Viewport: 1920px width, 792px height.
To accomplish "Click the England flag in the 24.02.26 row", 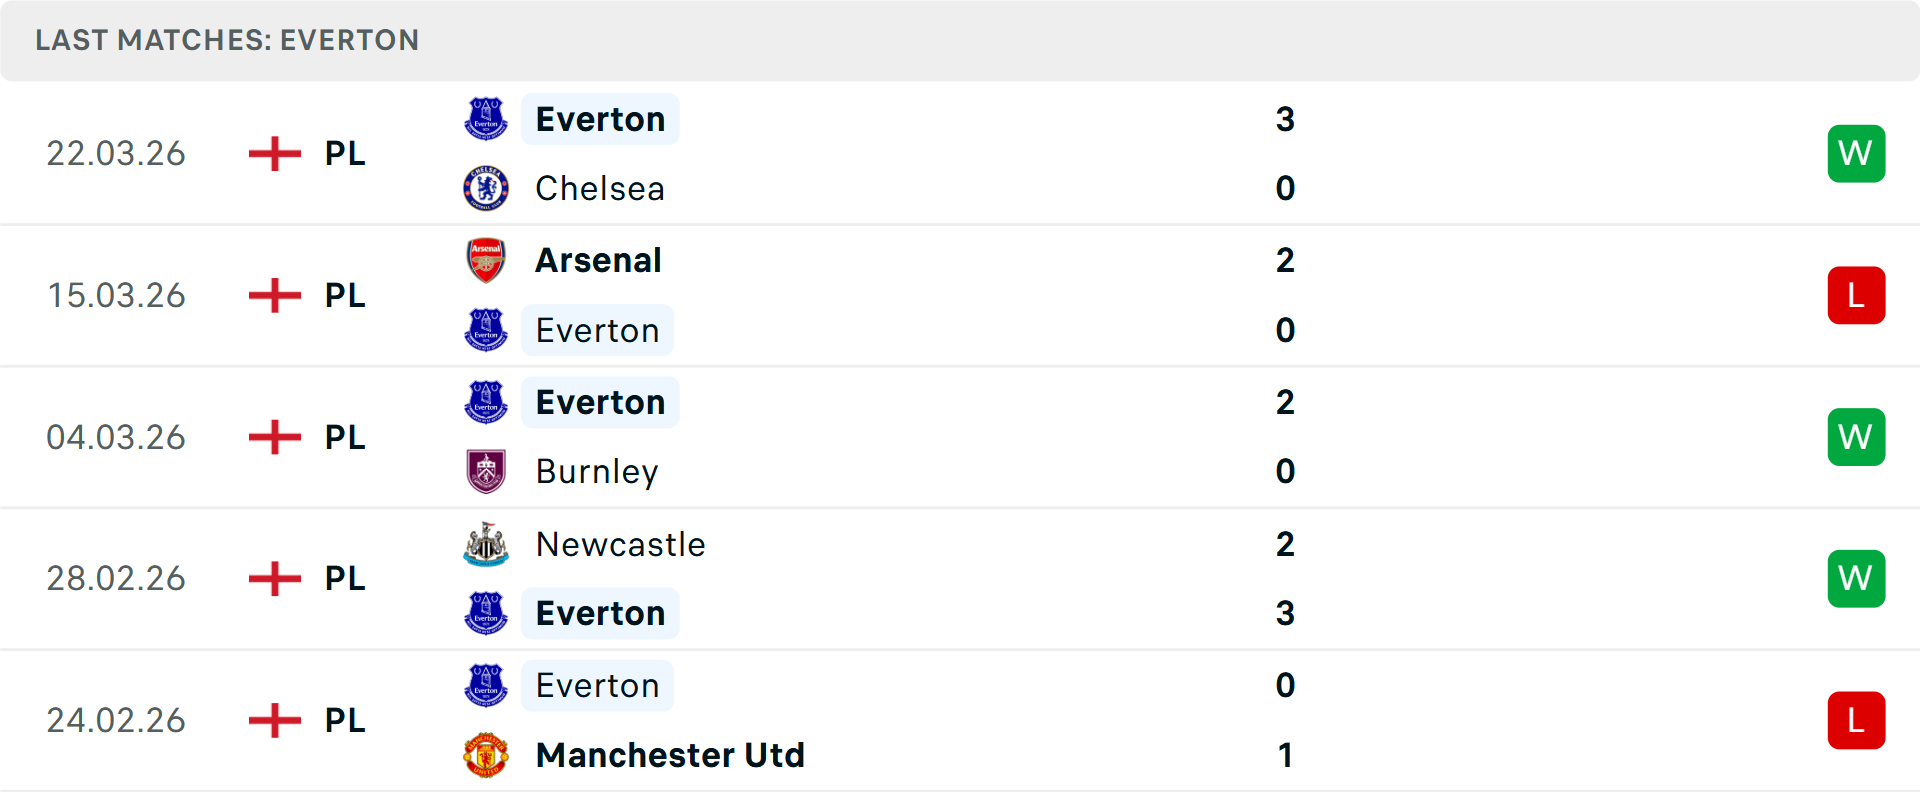I will coord(273,720).
